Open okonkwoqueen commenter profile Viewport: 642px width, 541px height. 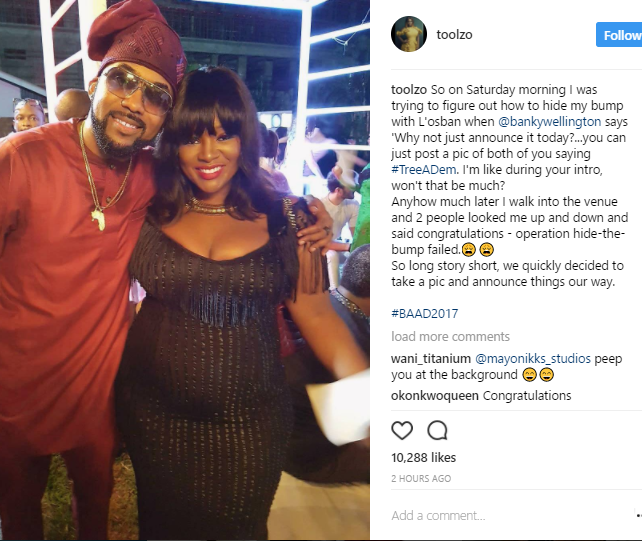click(435, 396)
